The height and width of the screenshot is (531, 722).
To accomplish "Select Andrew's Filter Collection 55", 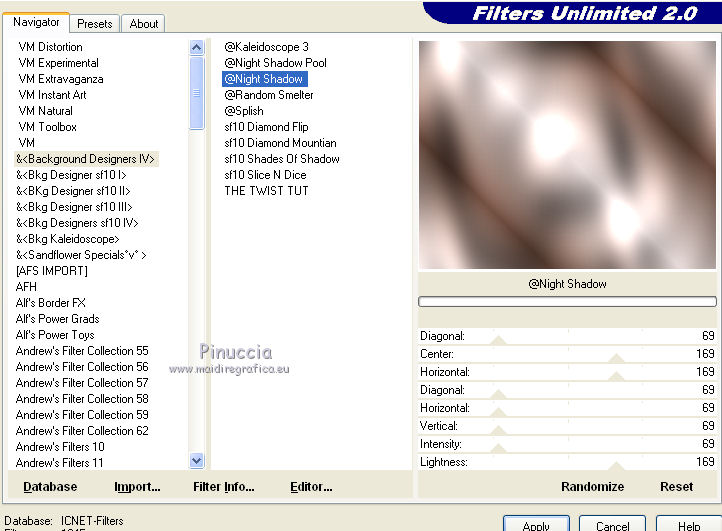I will coord(82,351).
